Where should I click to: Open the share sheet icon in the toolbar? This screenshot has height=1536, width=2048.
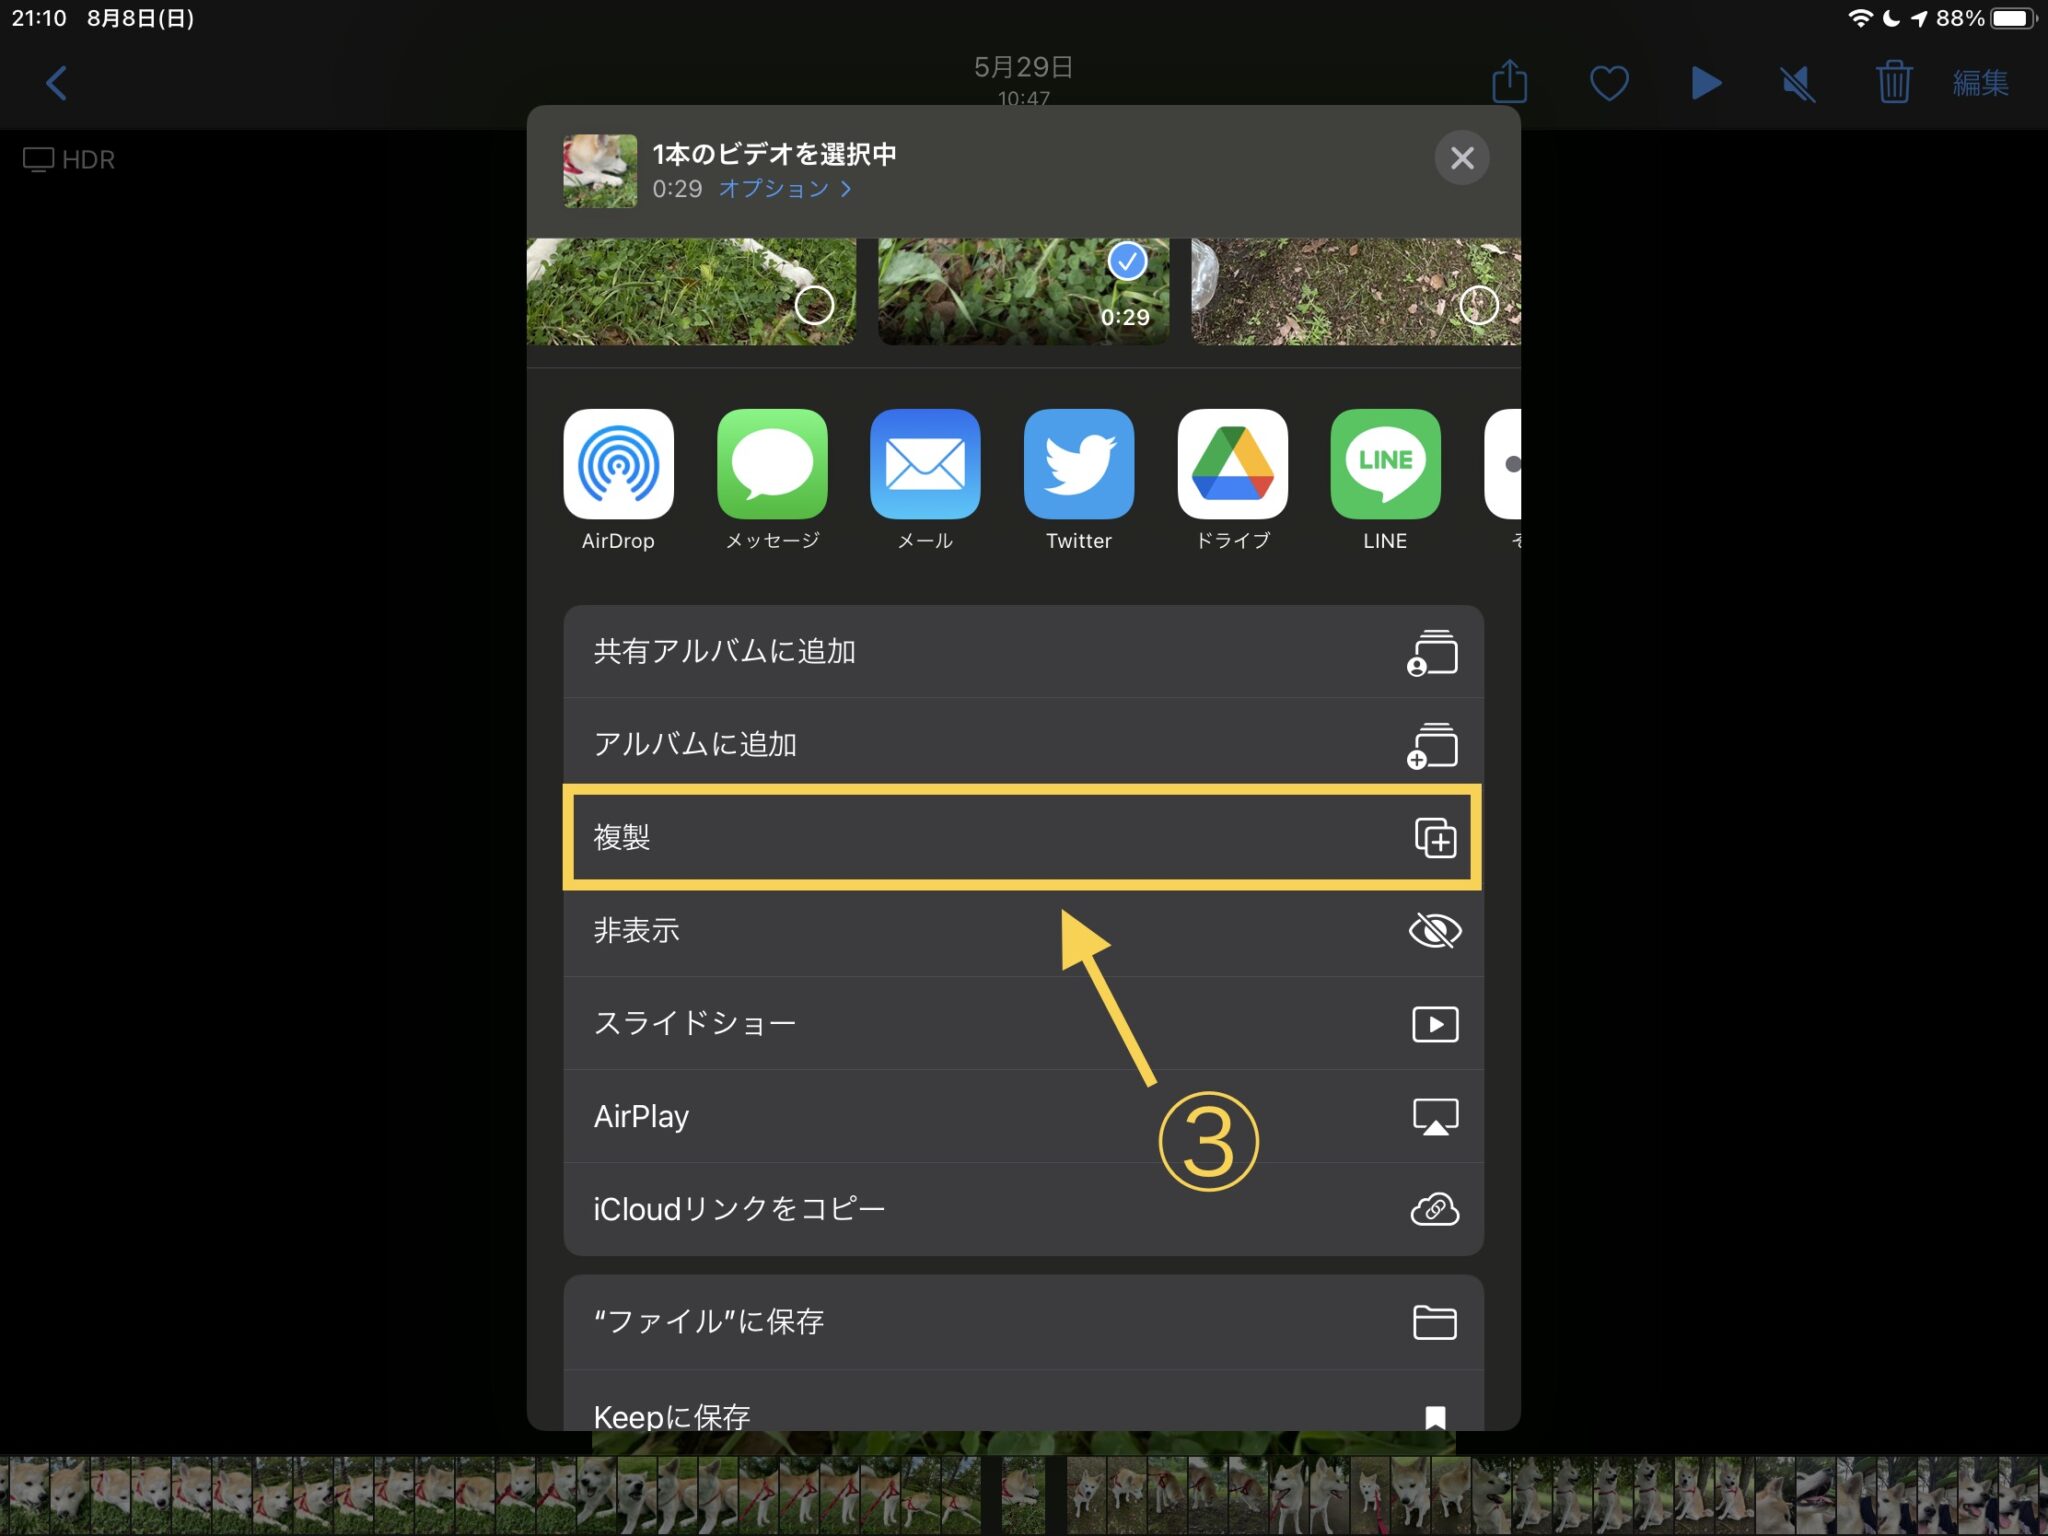click(1509, 83)
